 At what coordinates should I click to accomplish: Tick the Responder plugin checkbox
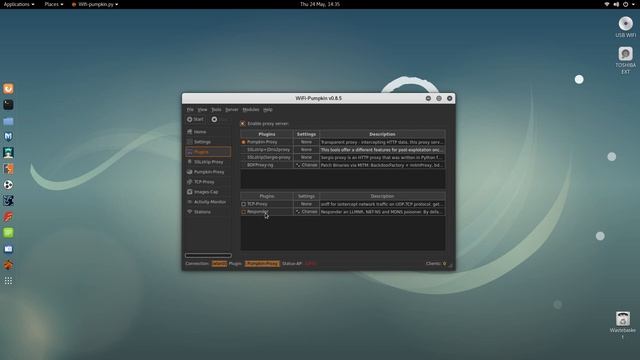tap(244, 212)
